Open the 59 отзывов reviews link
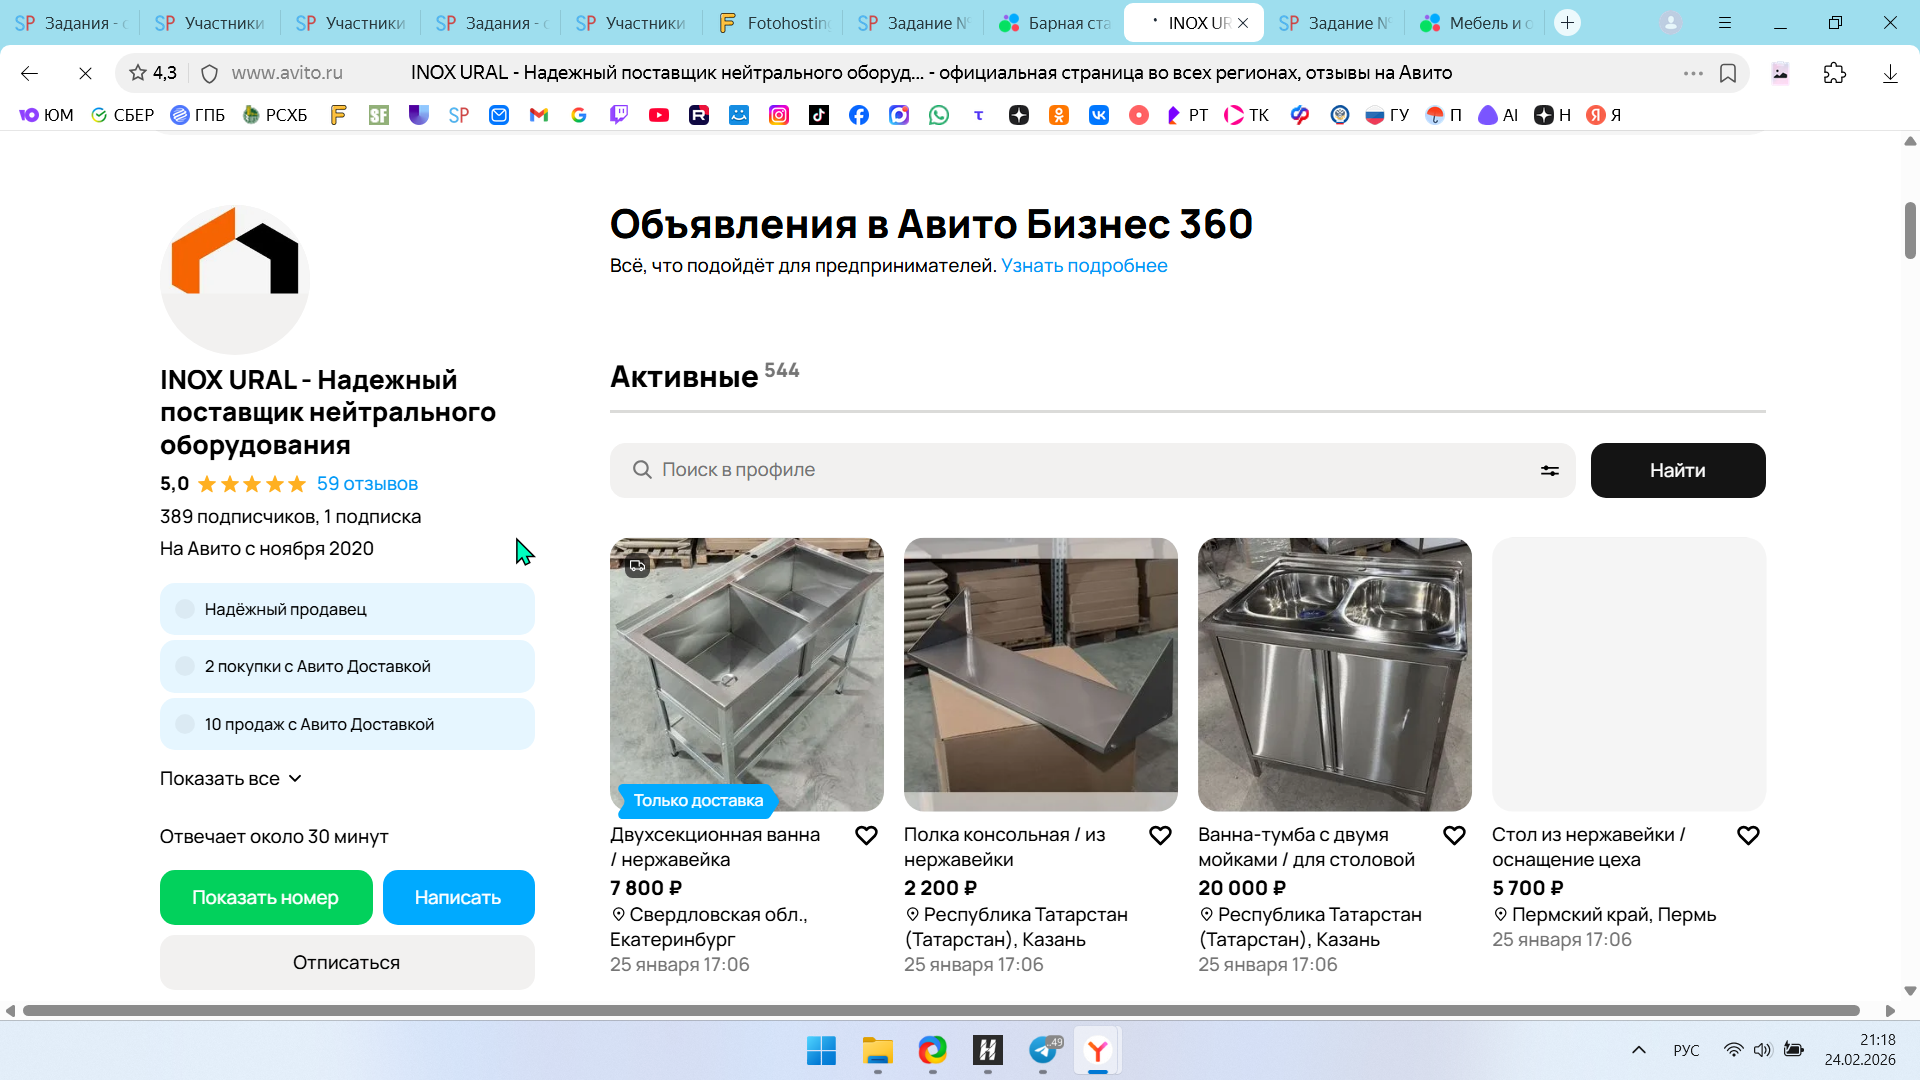Viewport: 1920px width, 1080px height. 367,484
